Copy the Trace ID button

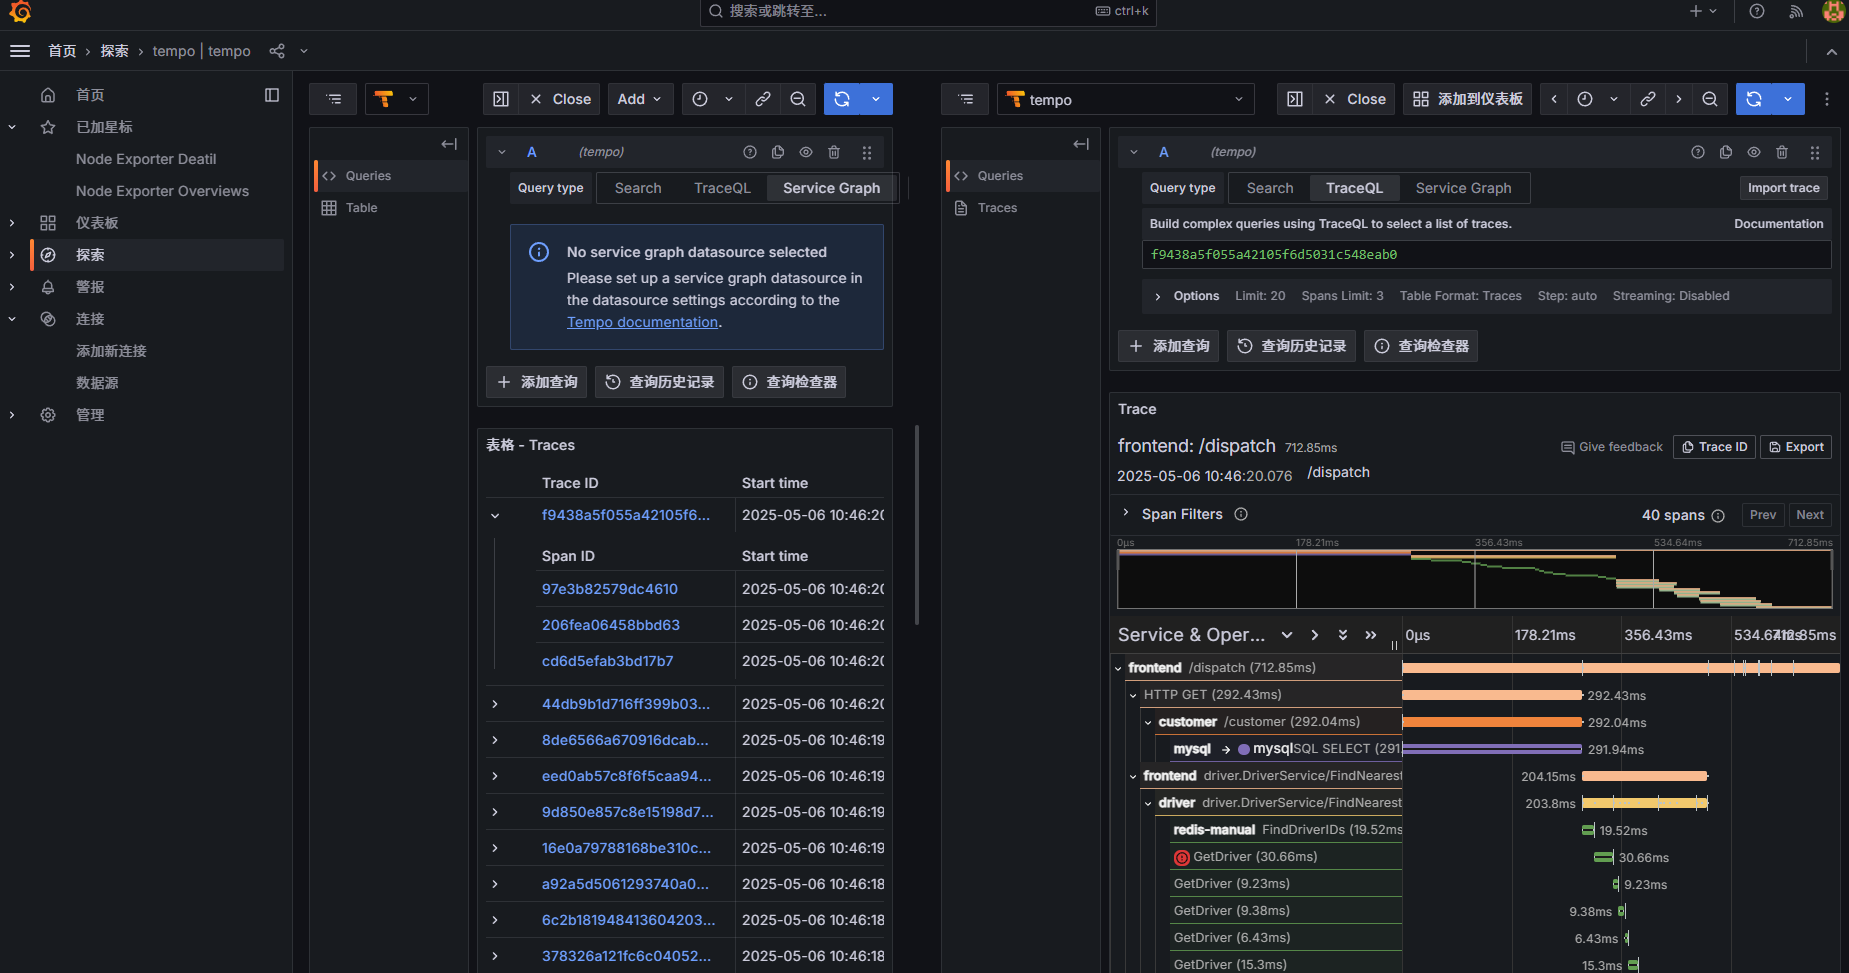1715,447
